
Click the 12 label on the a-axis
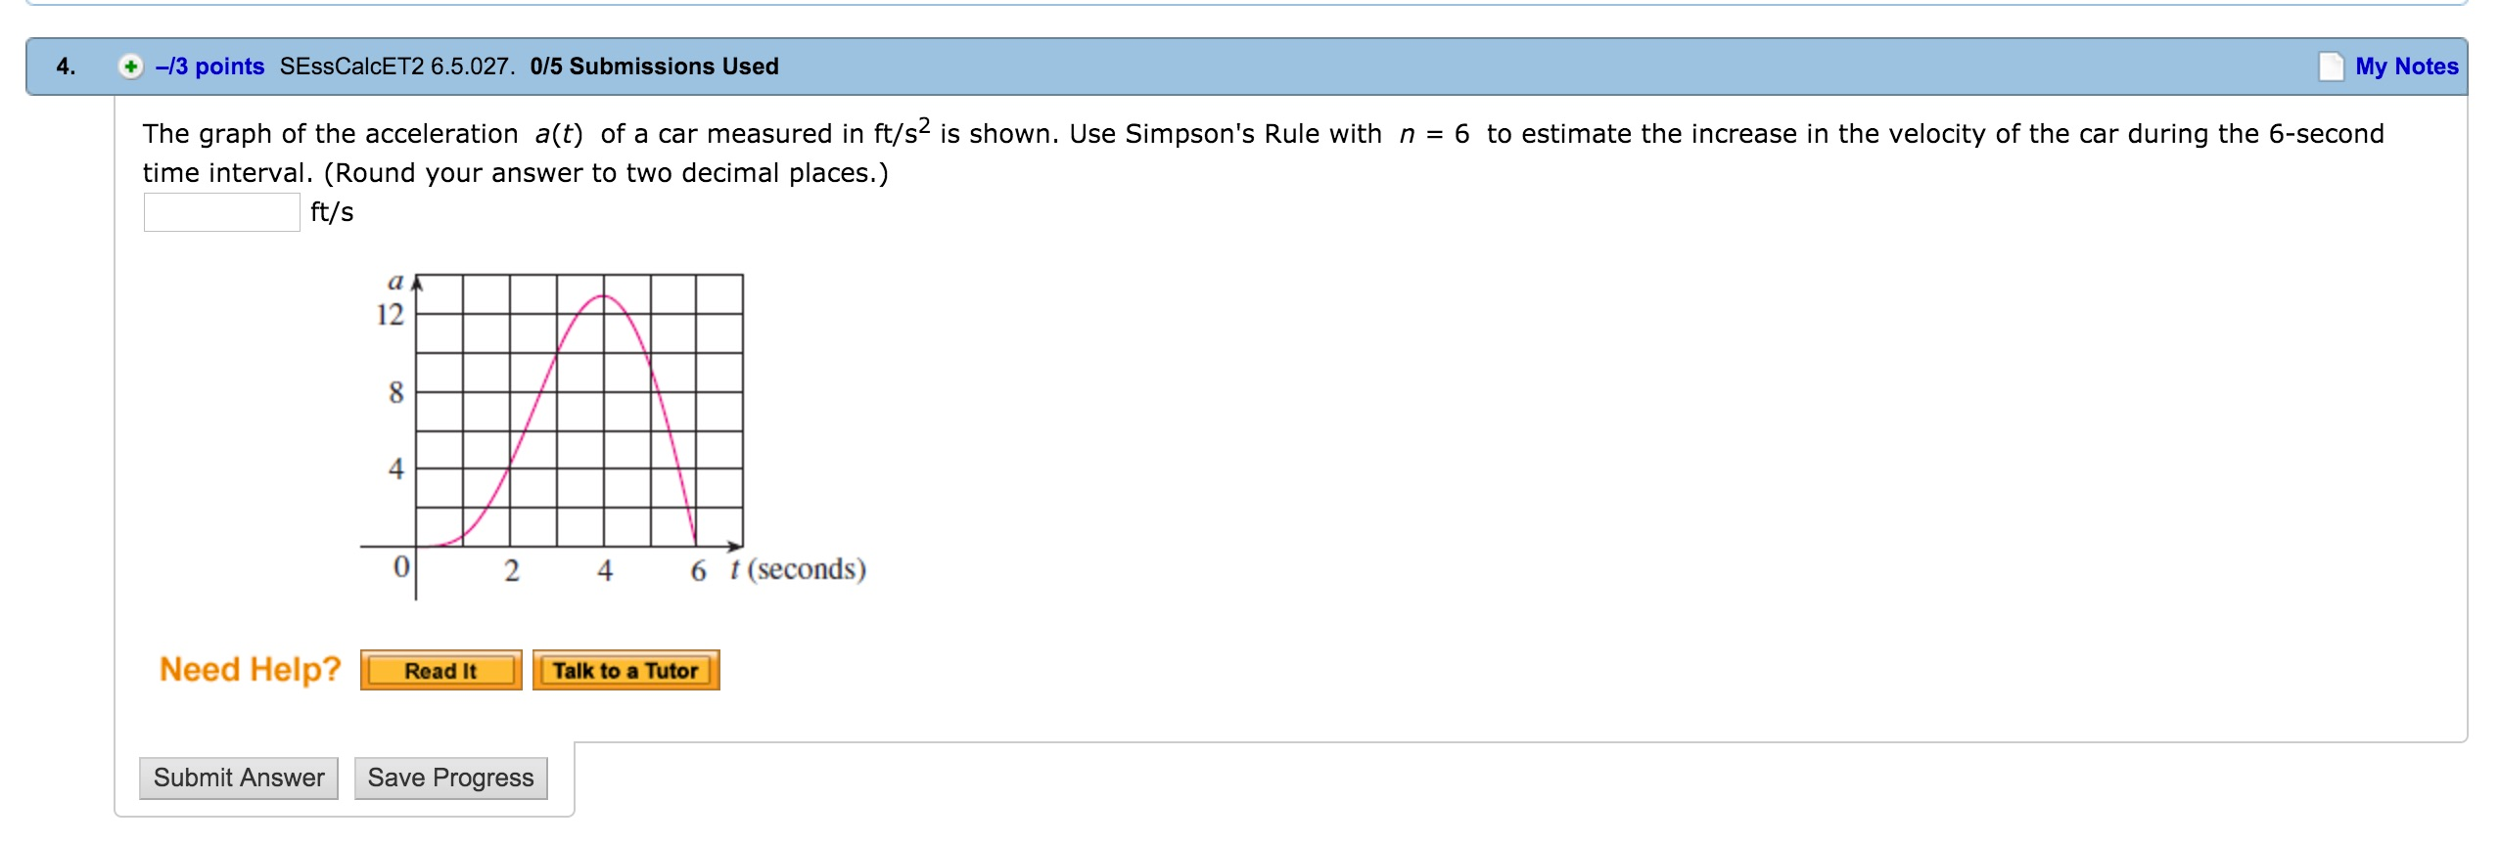(x=390, y=315)
